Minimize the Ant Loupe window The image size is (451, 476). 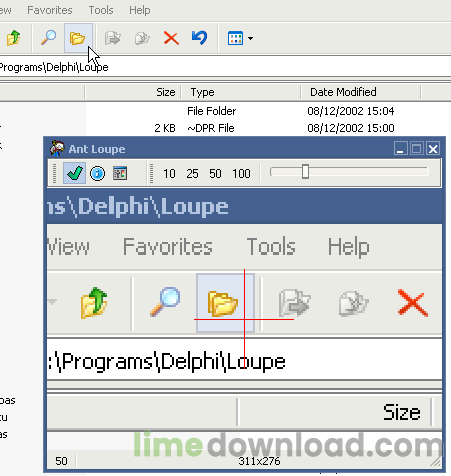tap(400, 148)
